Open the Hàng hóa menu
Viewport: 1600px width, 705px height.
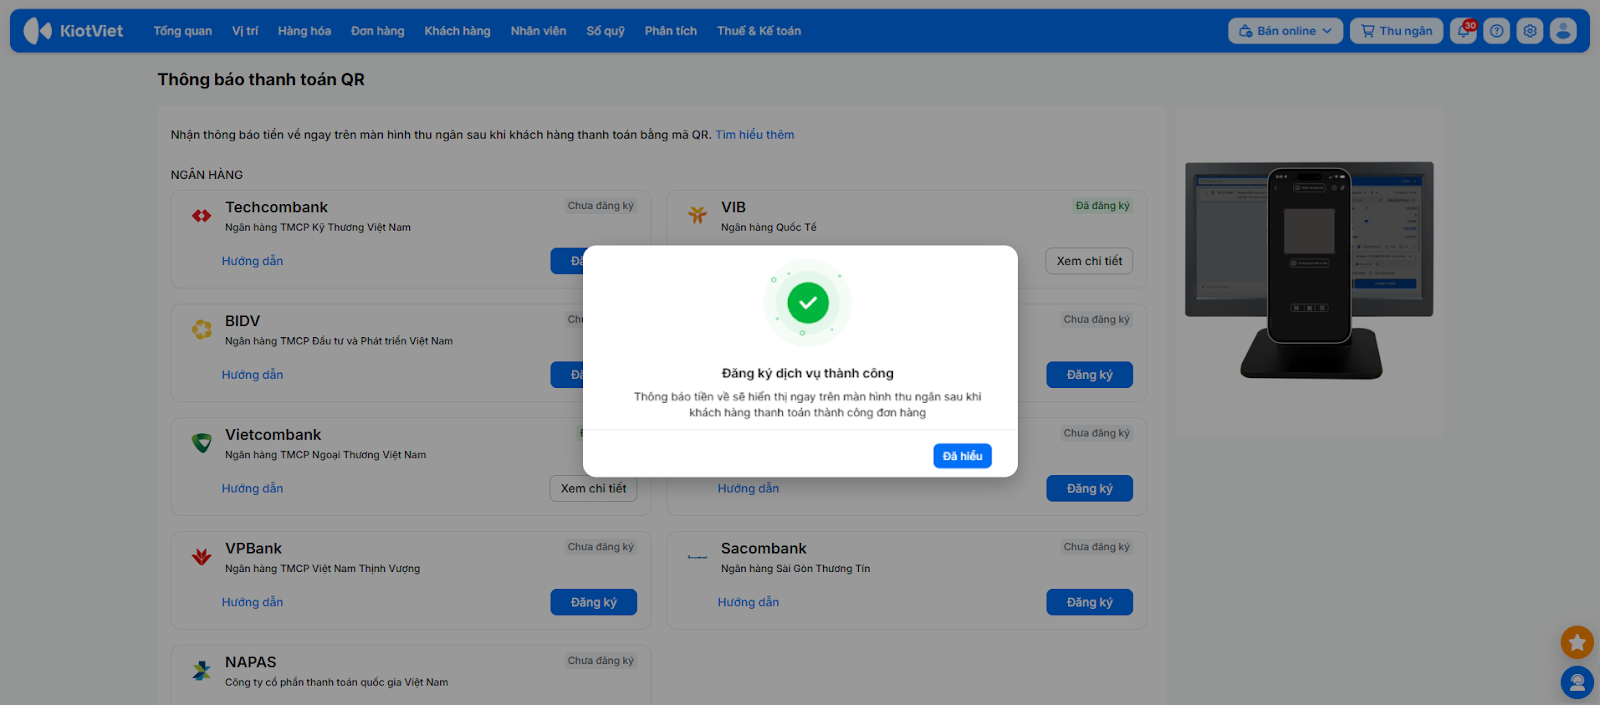(x=304, y=31)
